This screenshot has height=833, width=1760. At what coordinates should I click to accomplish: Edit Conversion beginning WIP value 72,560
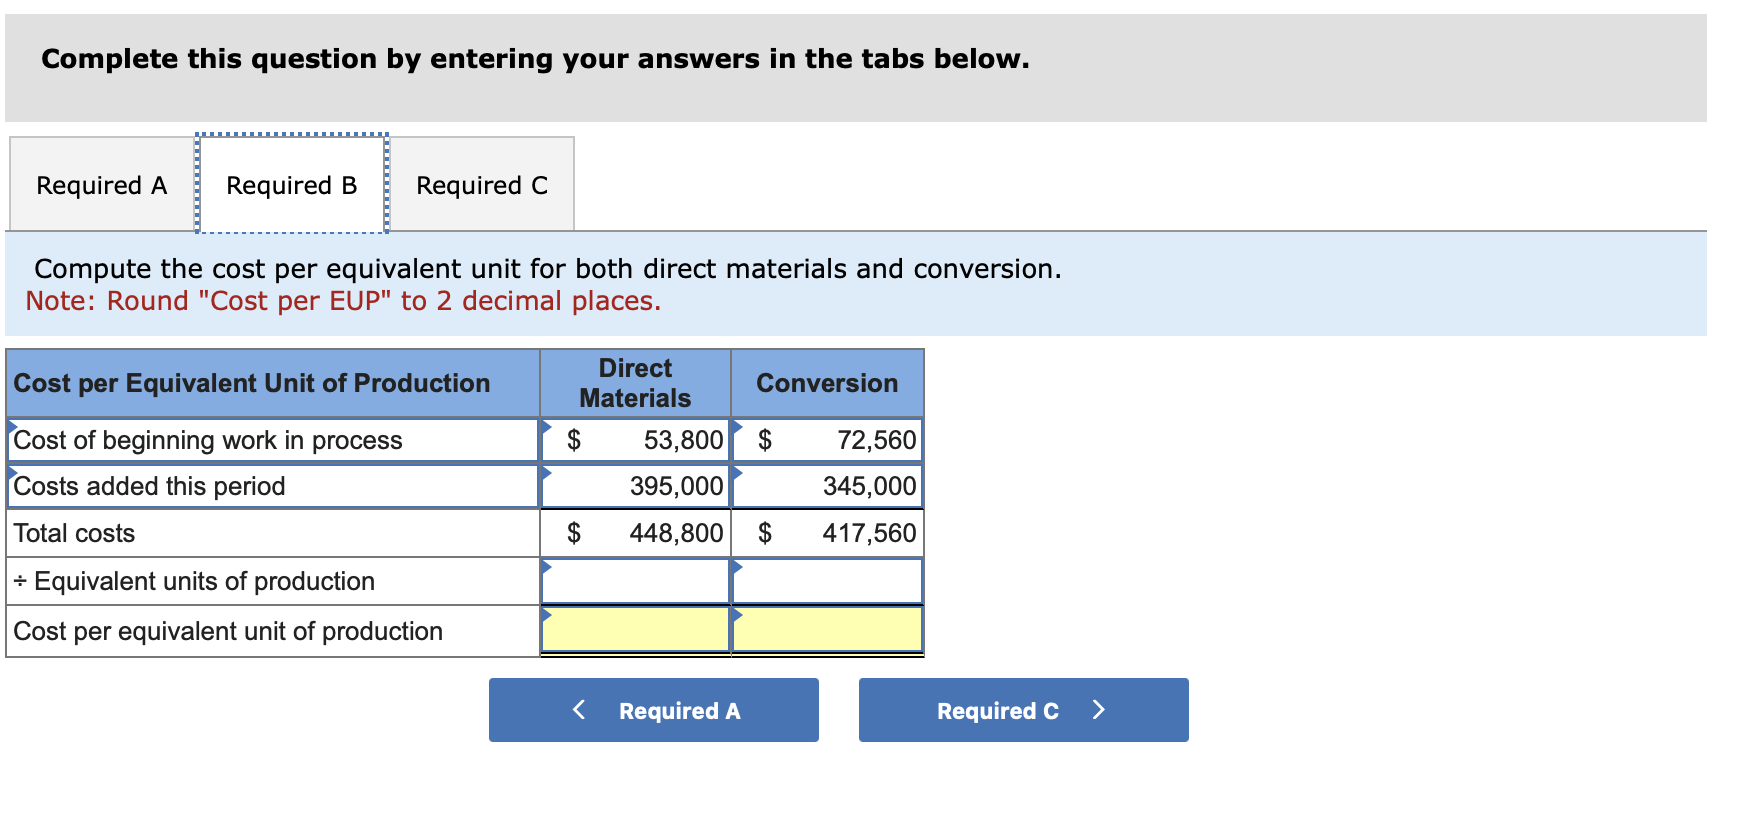tap(827, 440)
